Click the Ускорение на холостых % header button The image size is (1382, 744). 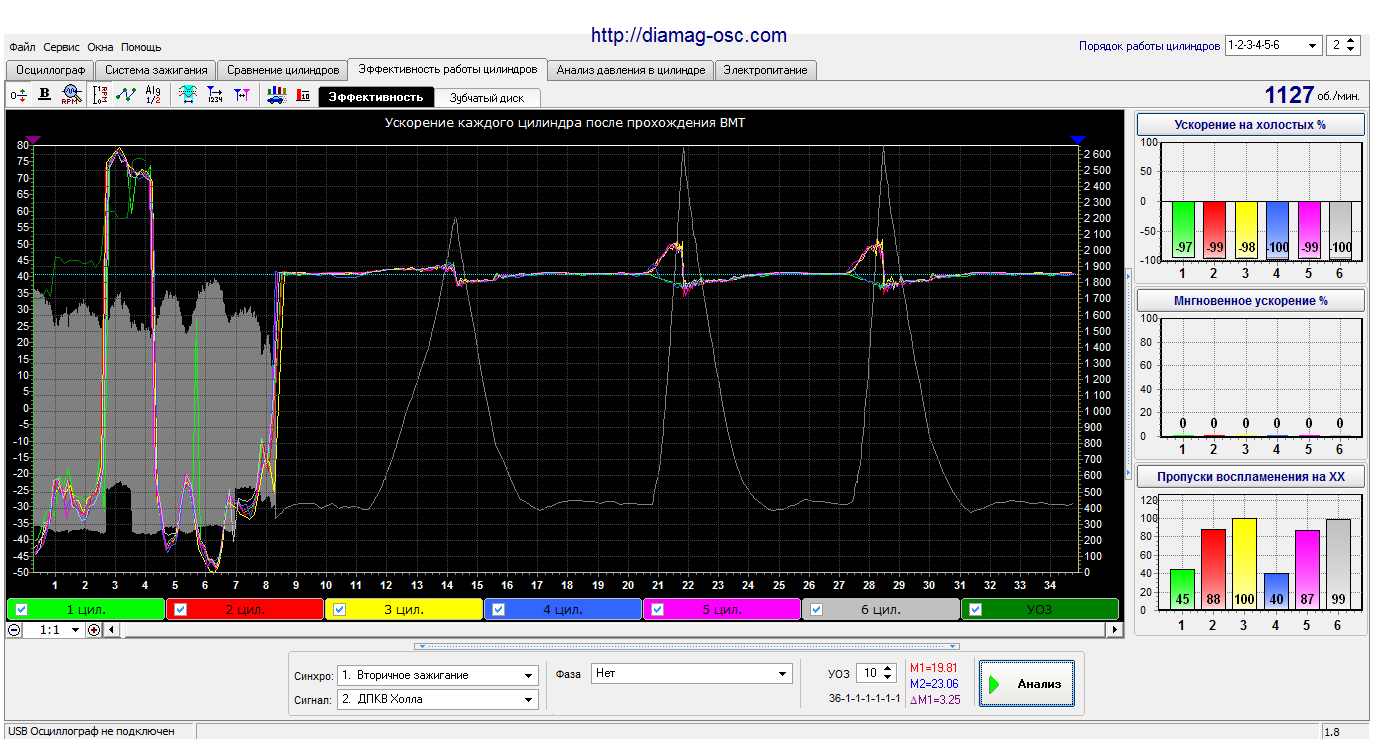(1251, 125)
